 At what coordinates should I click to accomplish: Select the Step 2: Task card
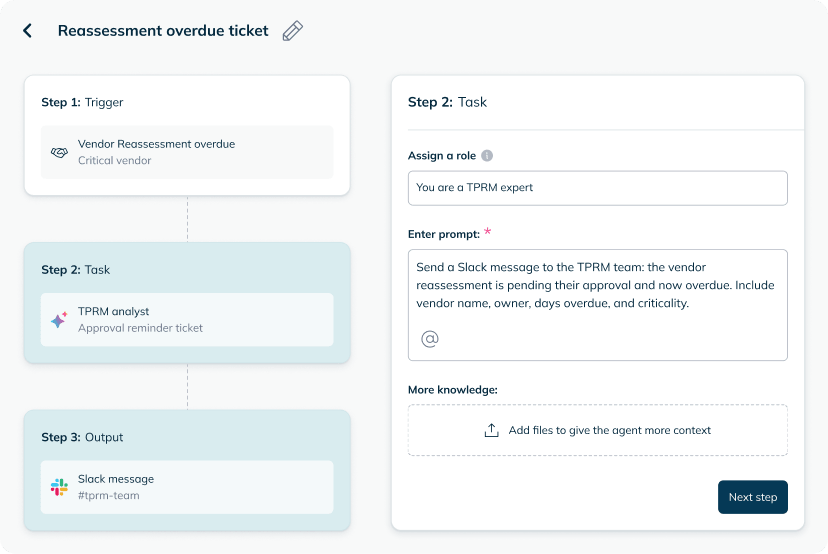click(x=187, y=303)
